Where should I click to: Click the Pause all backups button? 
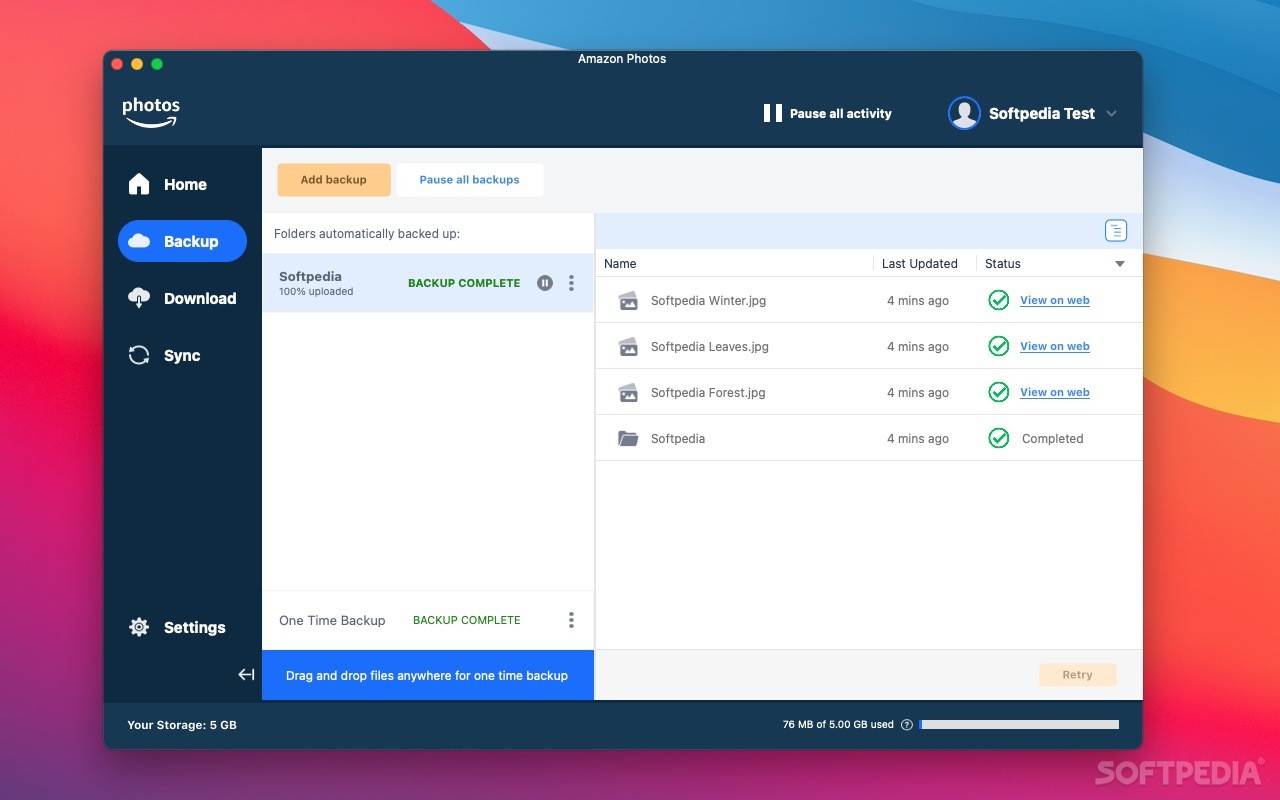point(470,180)
